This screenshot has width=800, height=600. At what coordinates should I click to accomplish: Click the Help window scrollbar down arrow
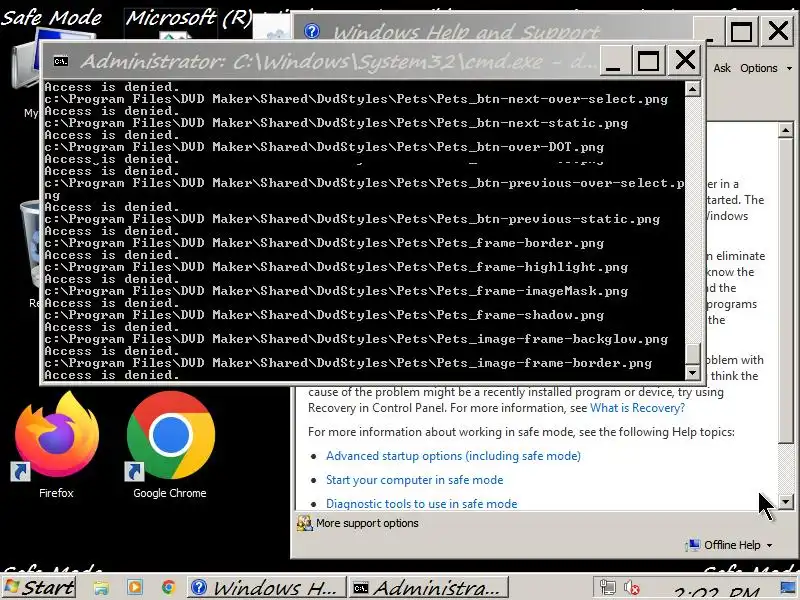tap(786, 502)
